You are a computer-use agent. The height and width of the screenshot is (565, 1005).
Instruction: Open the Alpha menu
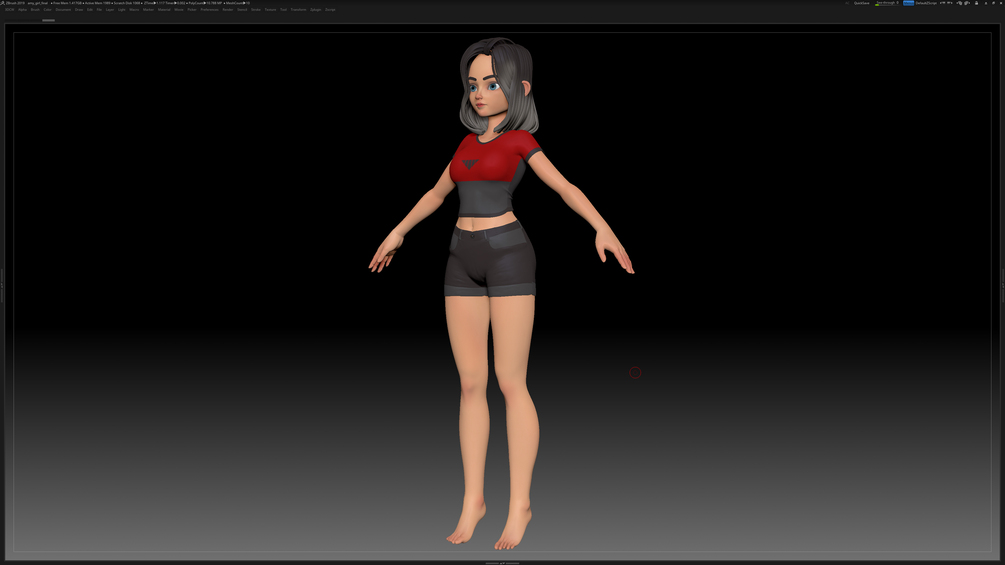(22, 10)
